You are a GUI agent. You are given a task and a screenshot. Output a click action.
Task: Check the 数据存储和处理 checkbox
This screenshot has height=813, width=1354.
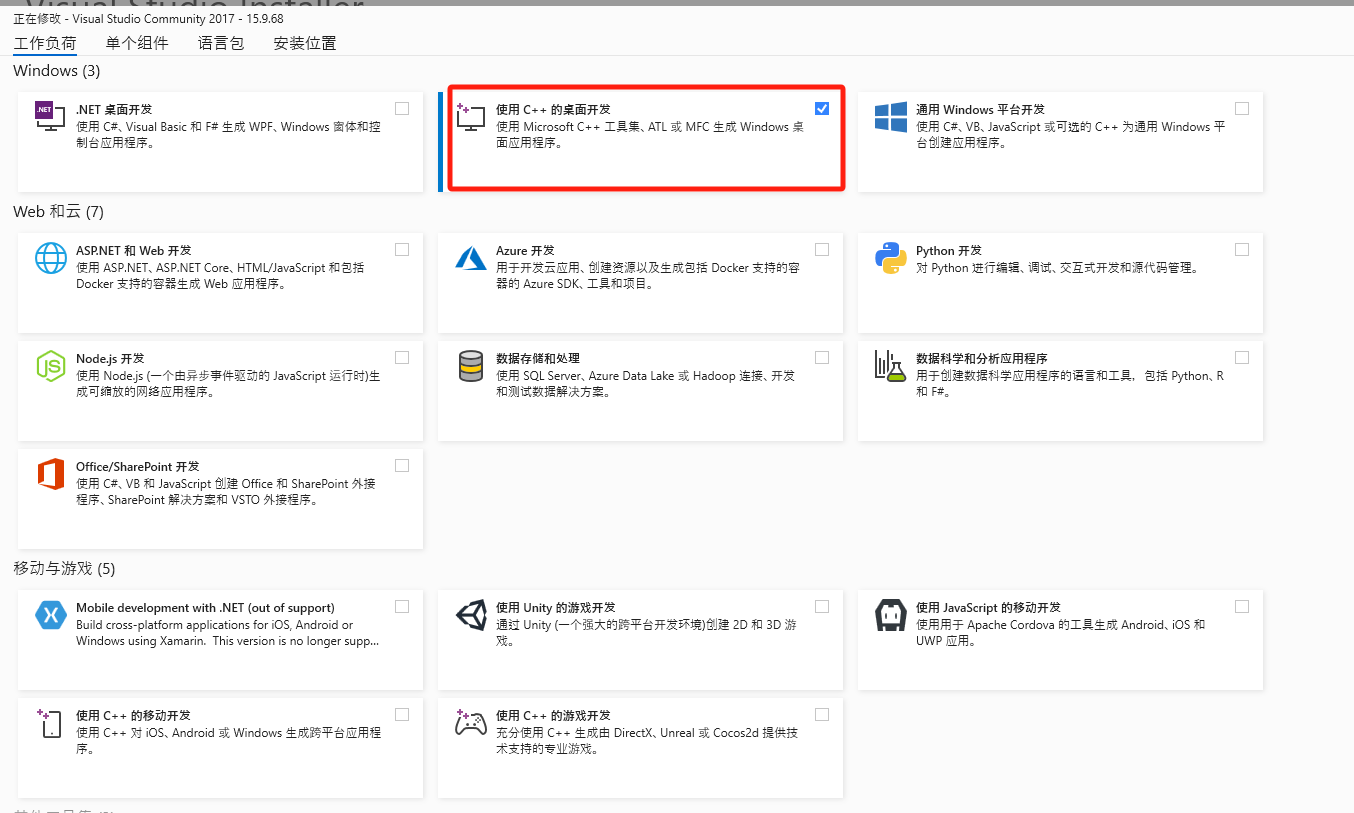tap(822, 357)
